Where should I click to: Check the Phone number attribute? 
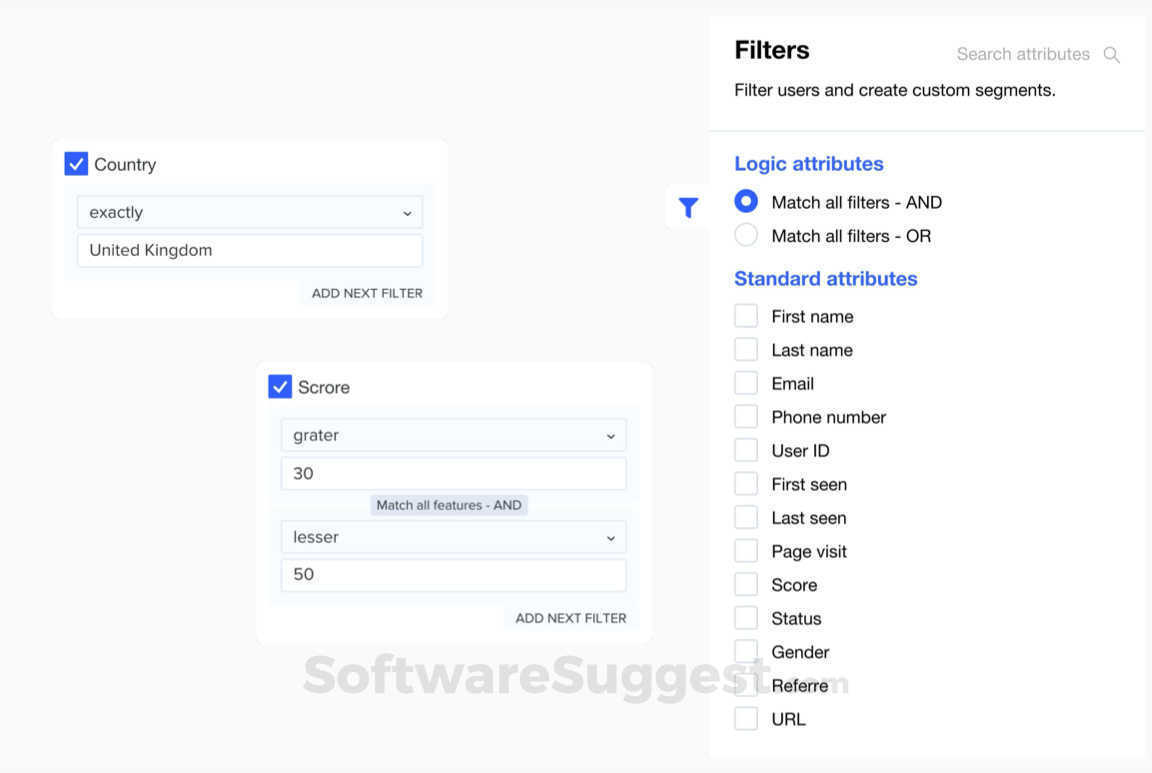(746, 416)
